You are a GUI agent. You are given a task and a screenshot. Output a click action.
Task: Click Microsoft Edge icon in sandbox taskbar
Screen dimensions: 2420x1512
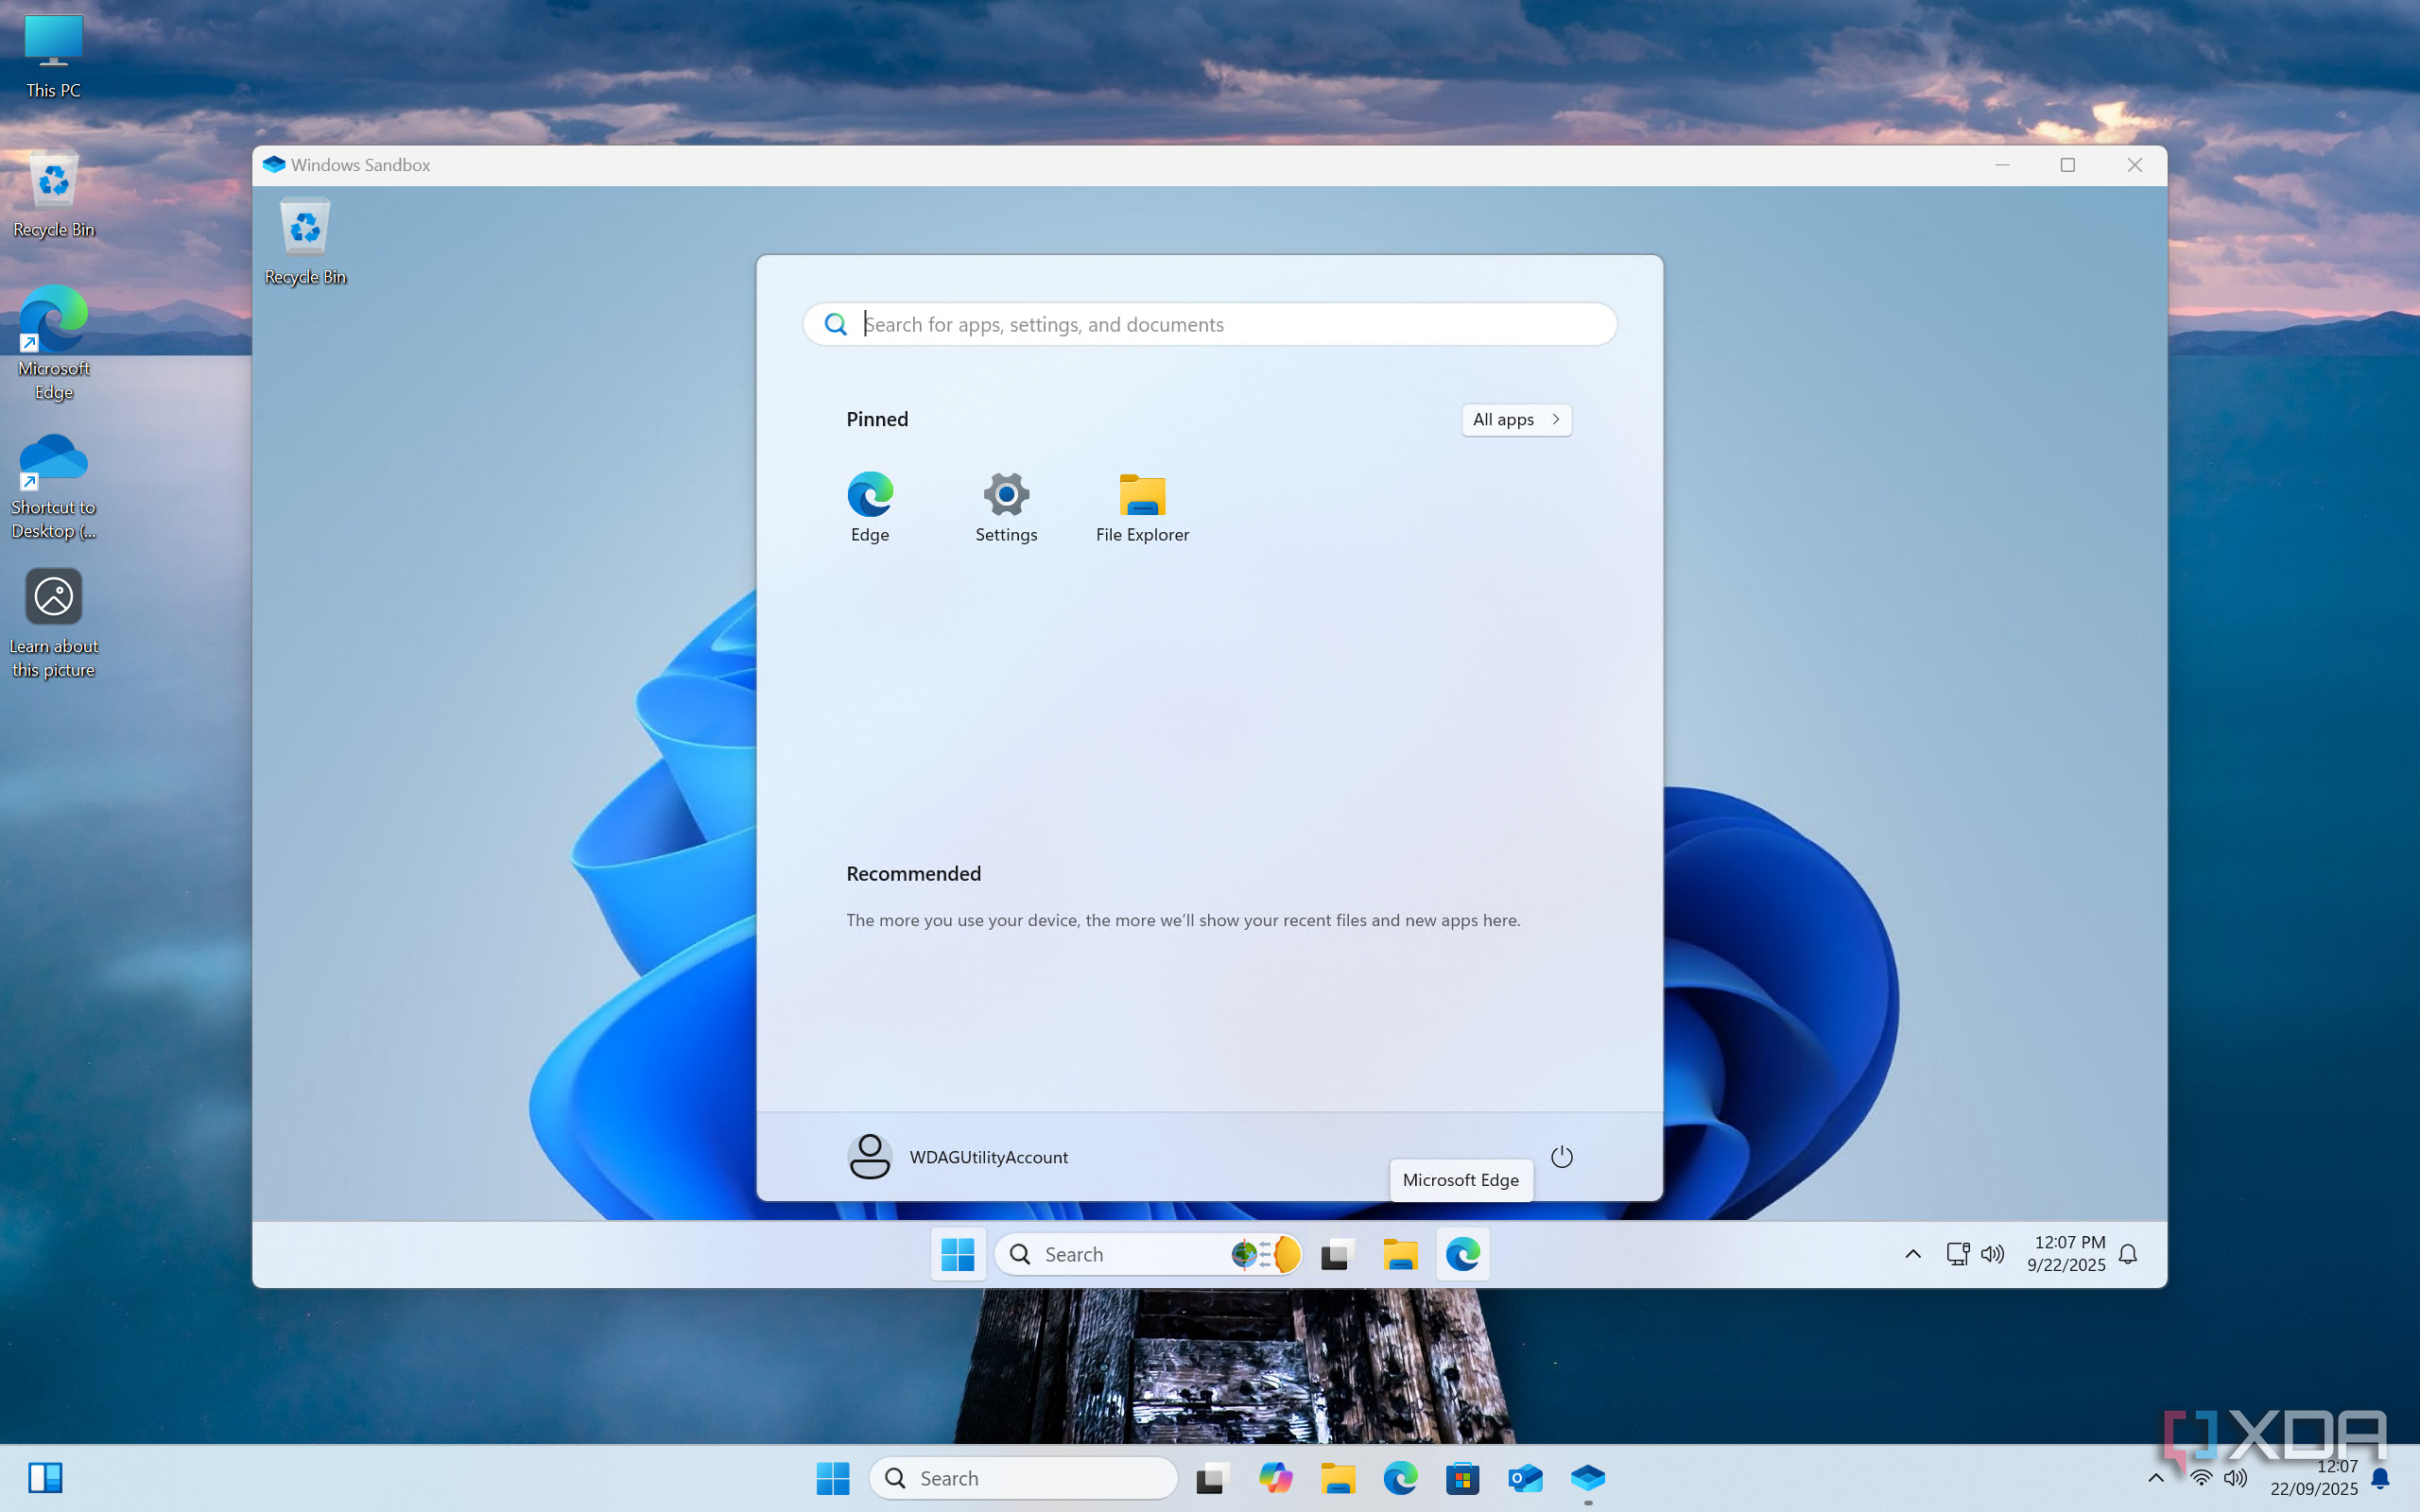[1463, 1254]
